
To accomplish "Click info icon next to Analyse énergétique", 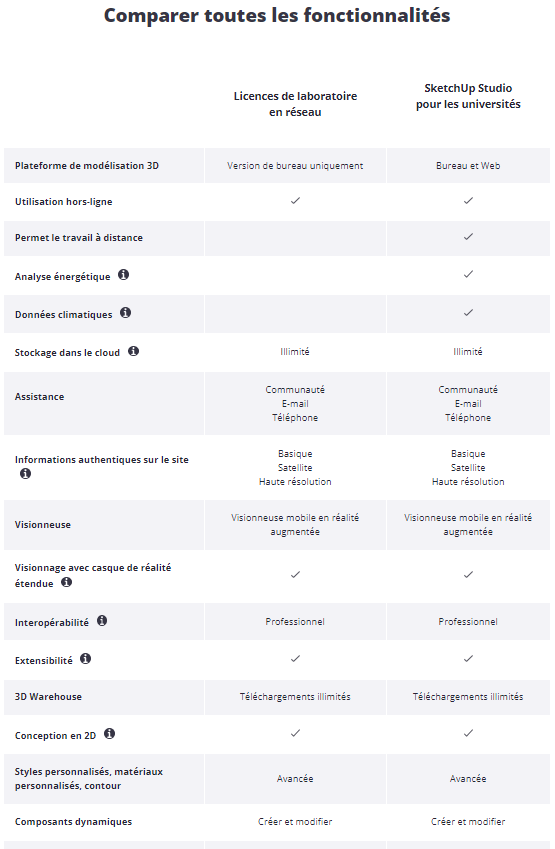I will [x=123, y=275].
